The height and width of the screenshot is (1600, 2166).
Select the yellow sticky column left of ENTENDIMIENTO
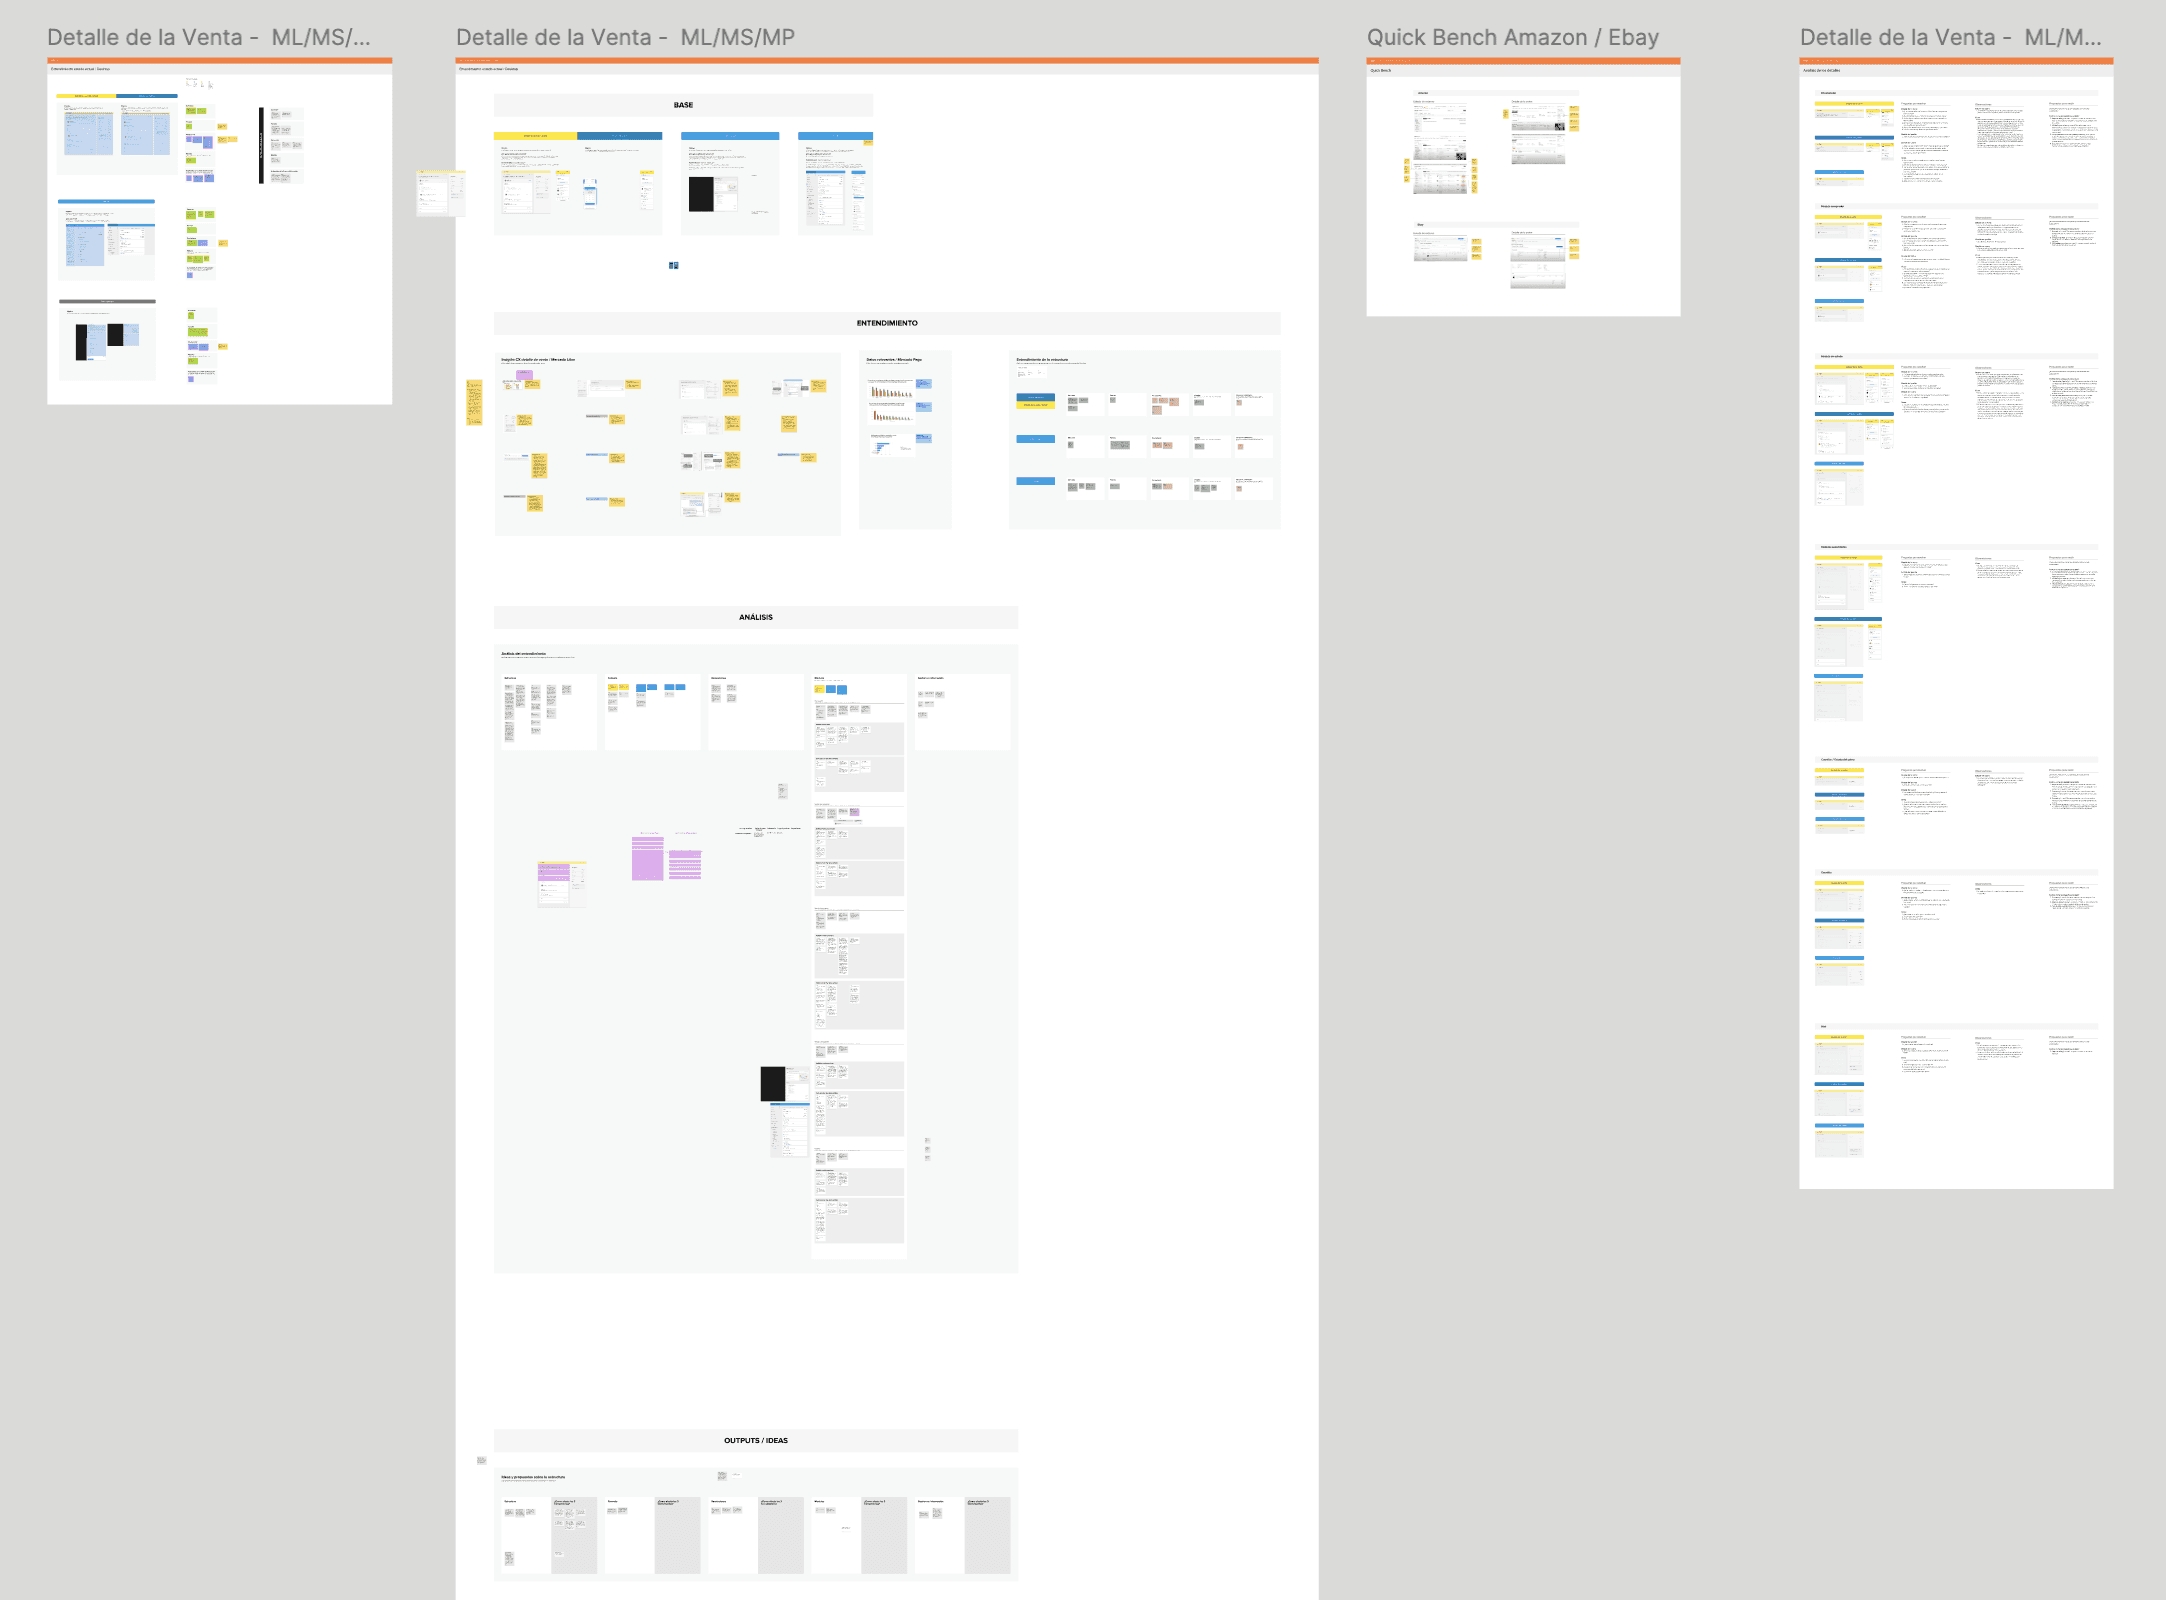point(474,402)
